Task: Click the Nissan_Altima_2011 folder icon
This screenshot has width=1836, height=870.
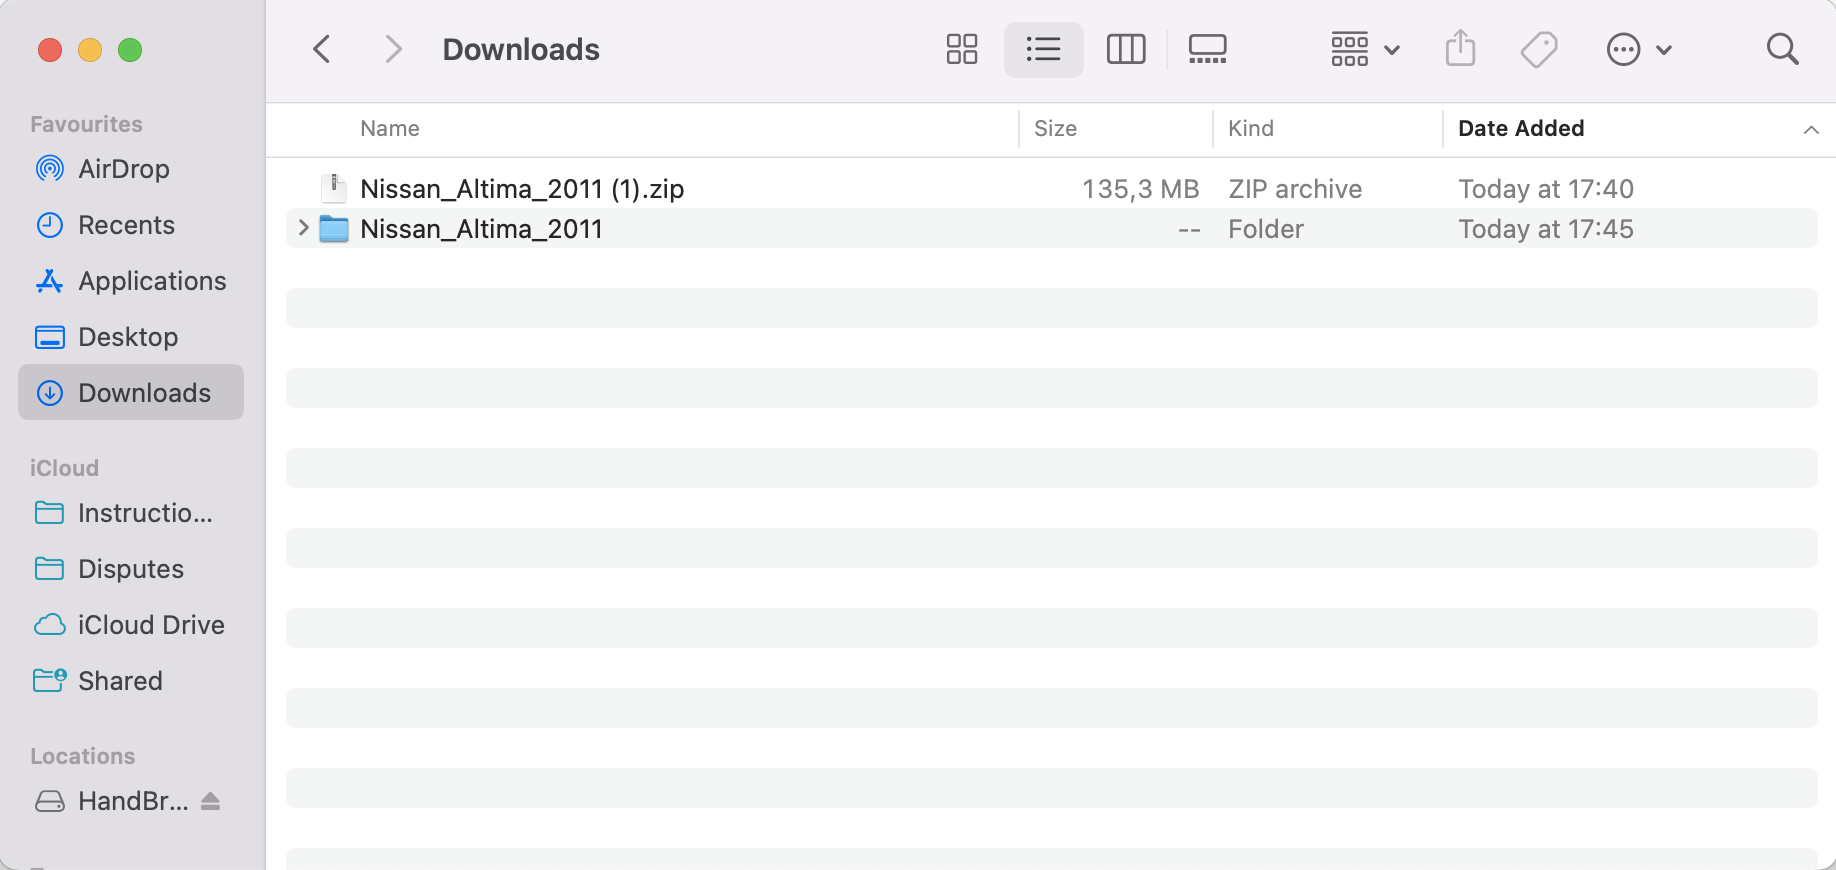Action: pos(334,229)
